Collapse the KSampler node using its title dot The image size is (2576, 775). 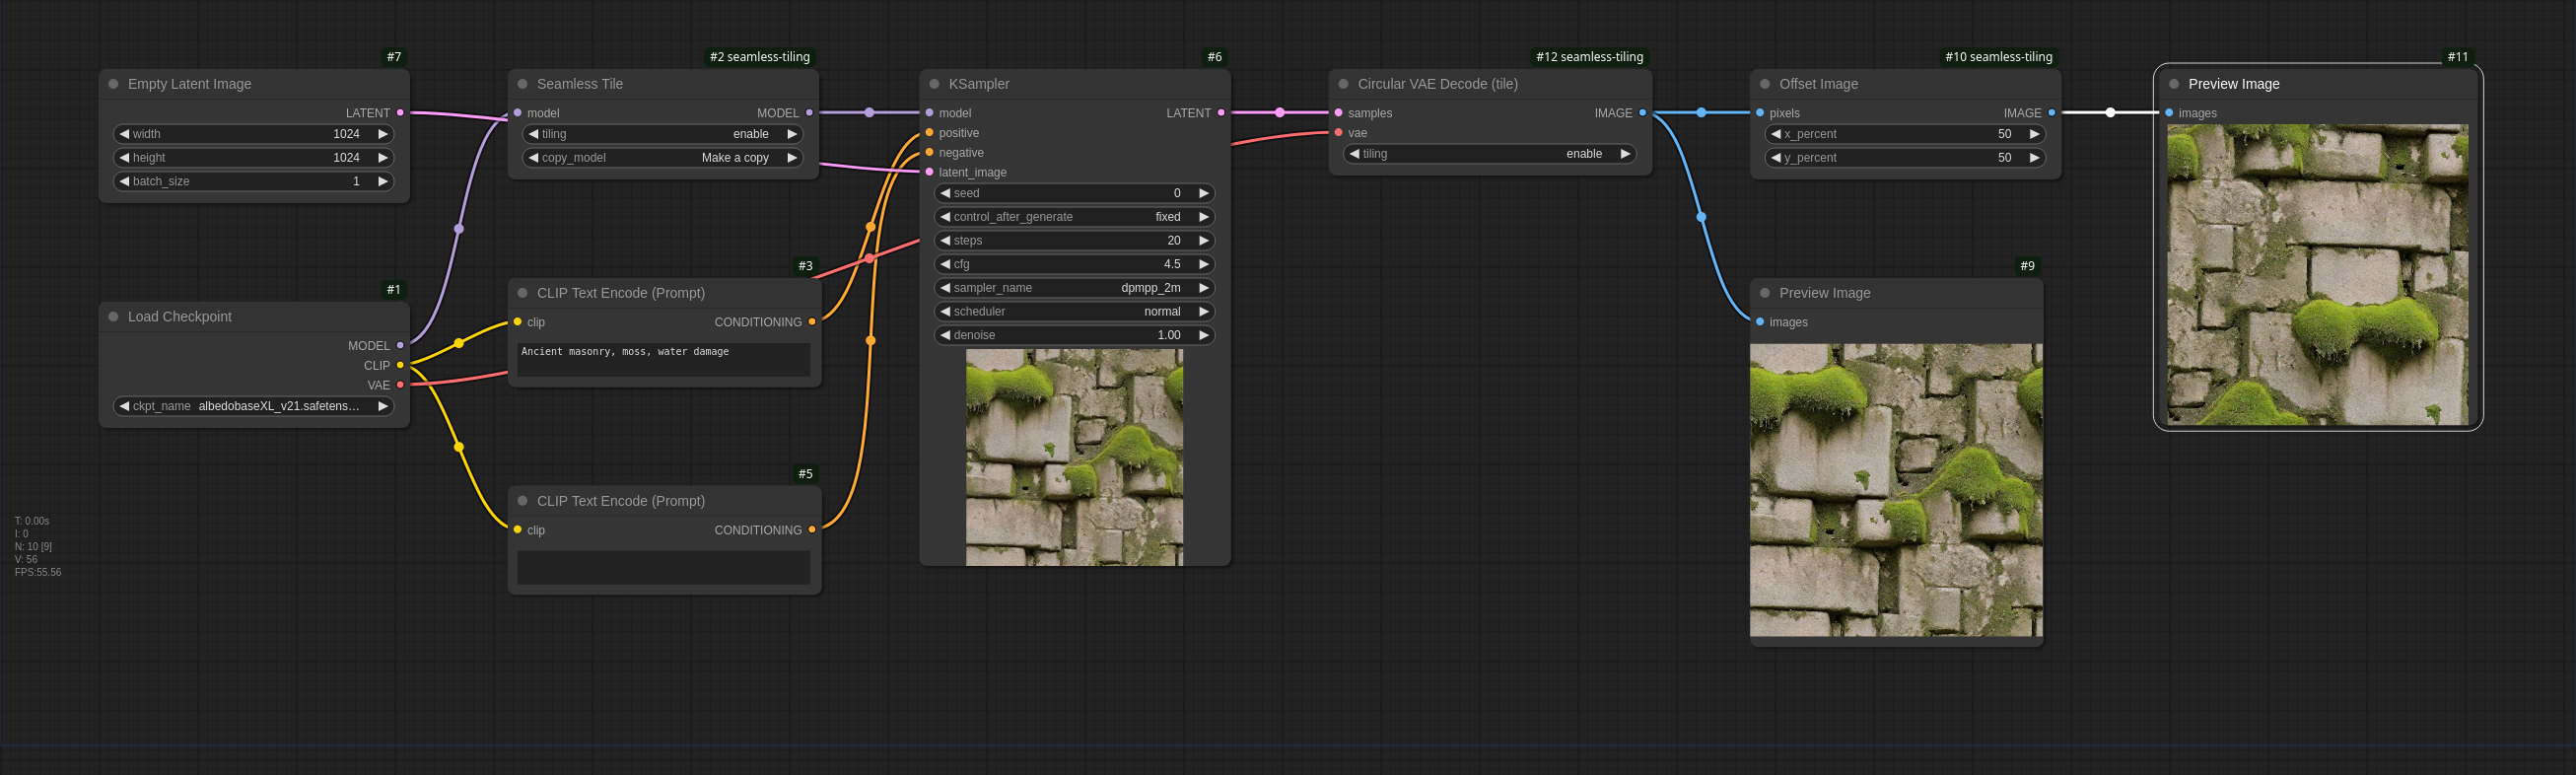click(934, 84)
